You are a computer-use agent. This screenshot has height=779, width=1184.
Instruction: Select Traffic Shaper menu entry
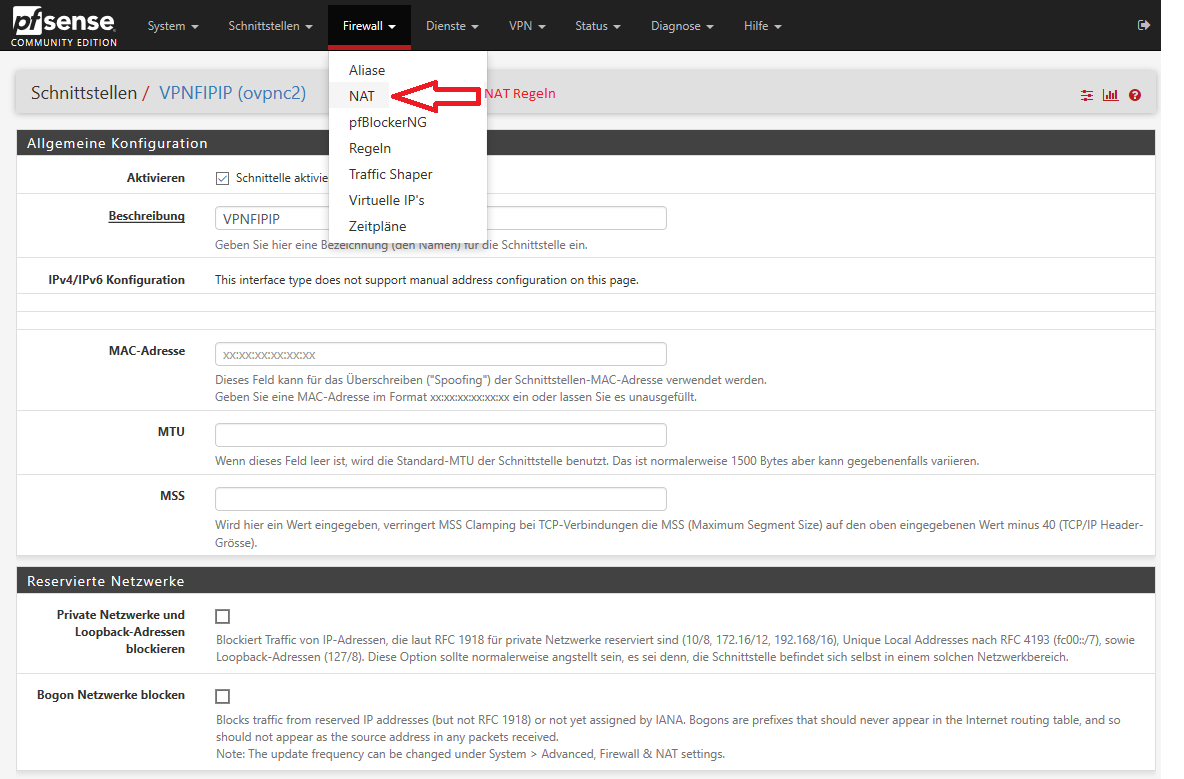tap(390, 174)
